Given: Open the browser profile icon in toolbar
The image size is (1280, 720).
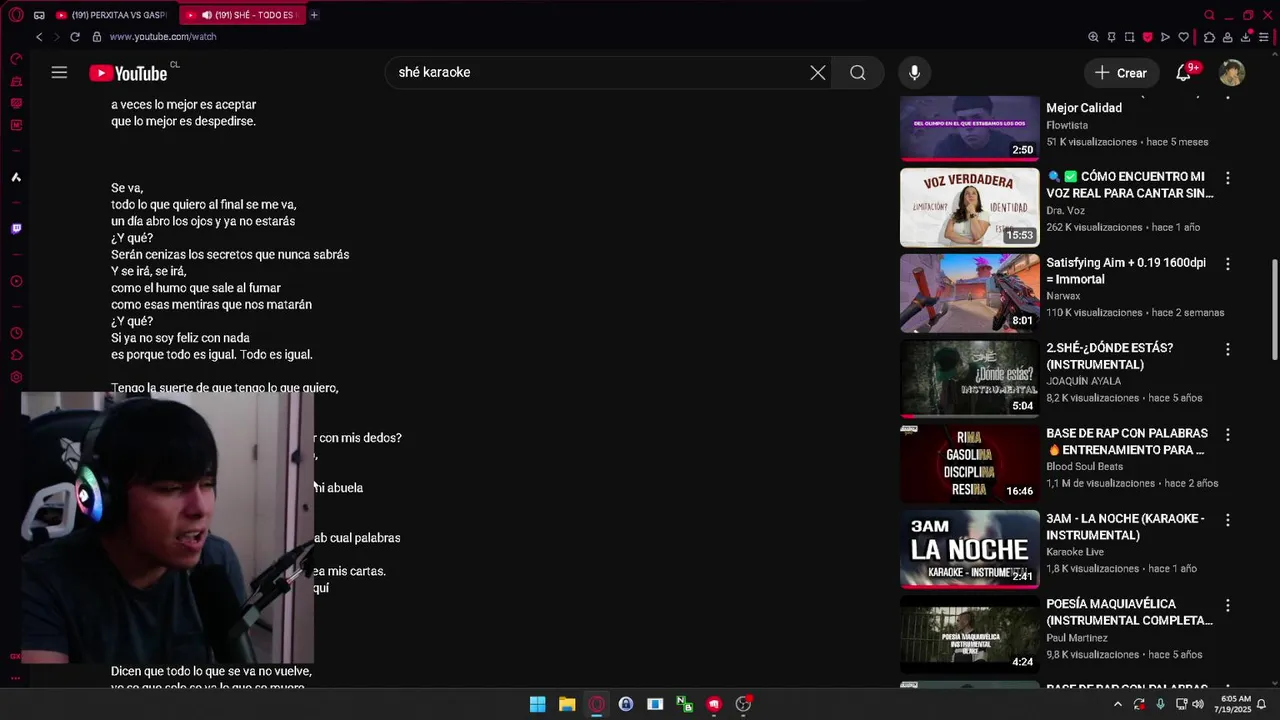Looking at the screenshot, I should coord(1227,37).
